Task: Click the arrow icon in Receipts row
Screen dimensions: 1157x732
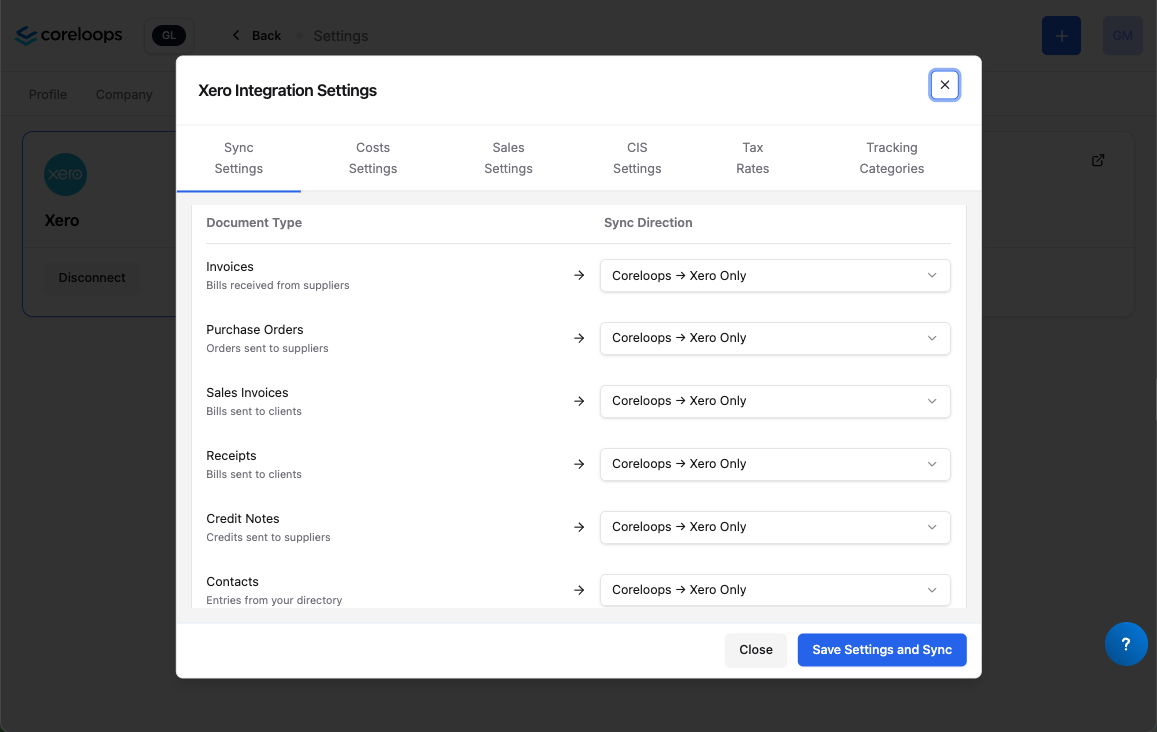Action: point(579,464)
